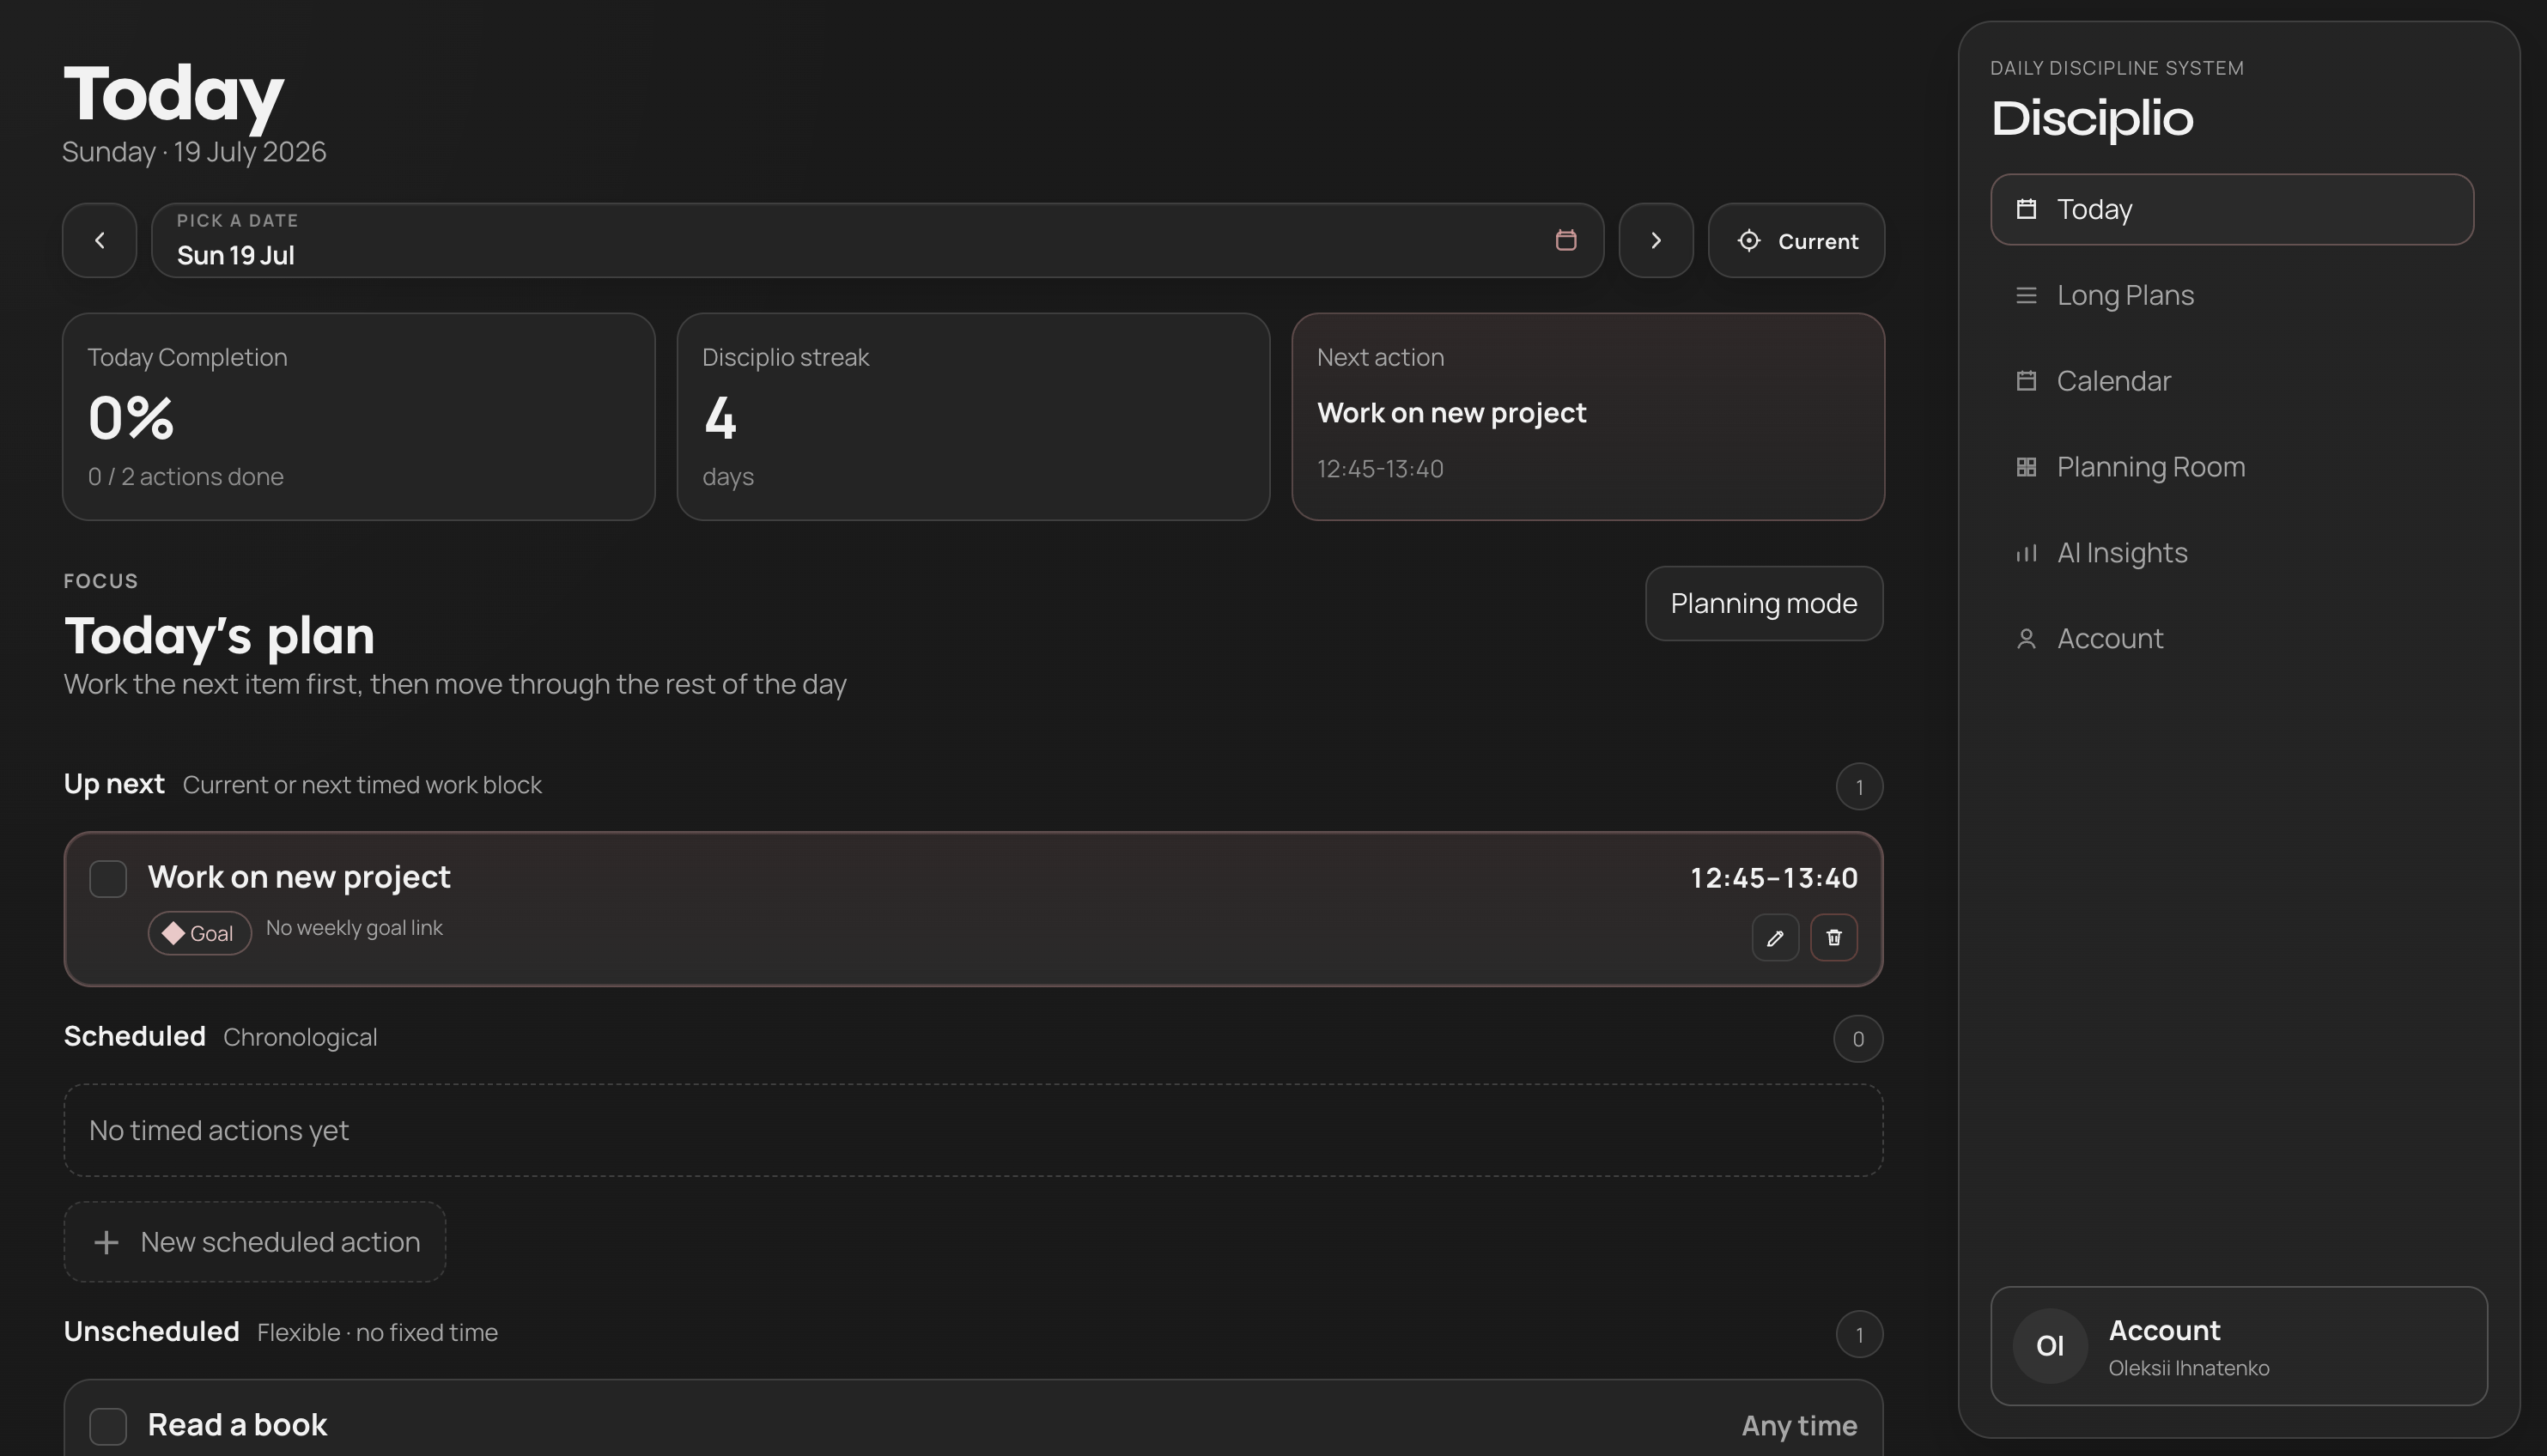Check off Read a book
Screen dimensions: 2547x1456
[x=108, y=1426]
